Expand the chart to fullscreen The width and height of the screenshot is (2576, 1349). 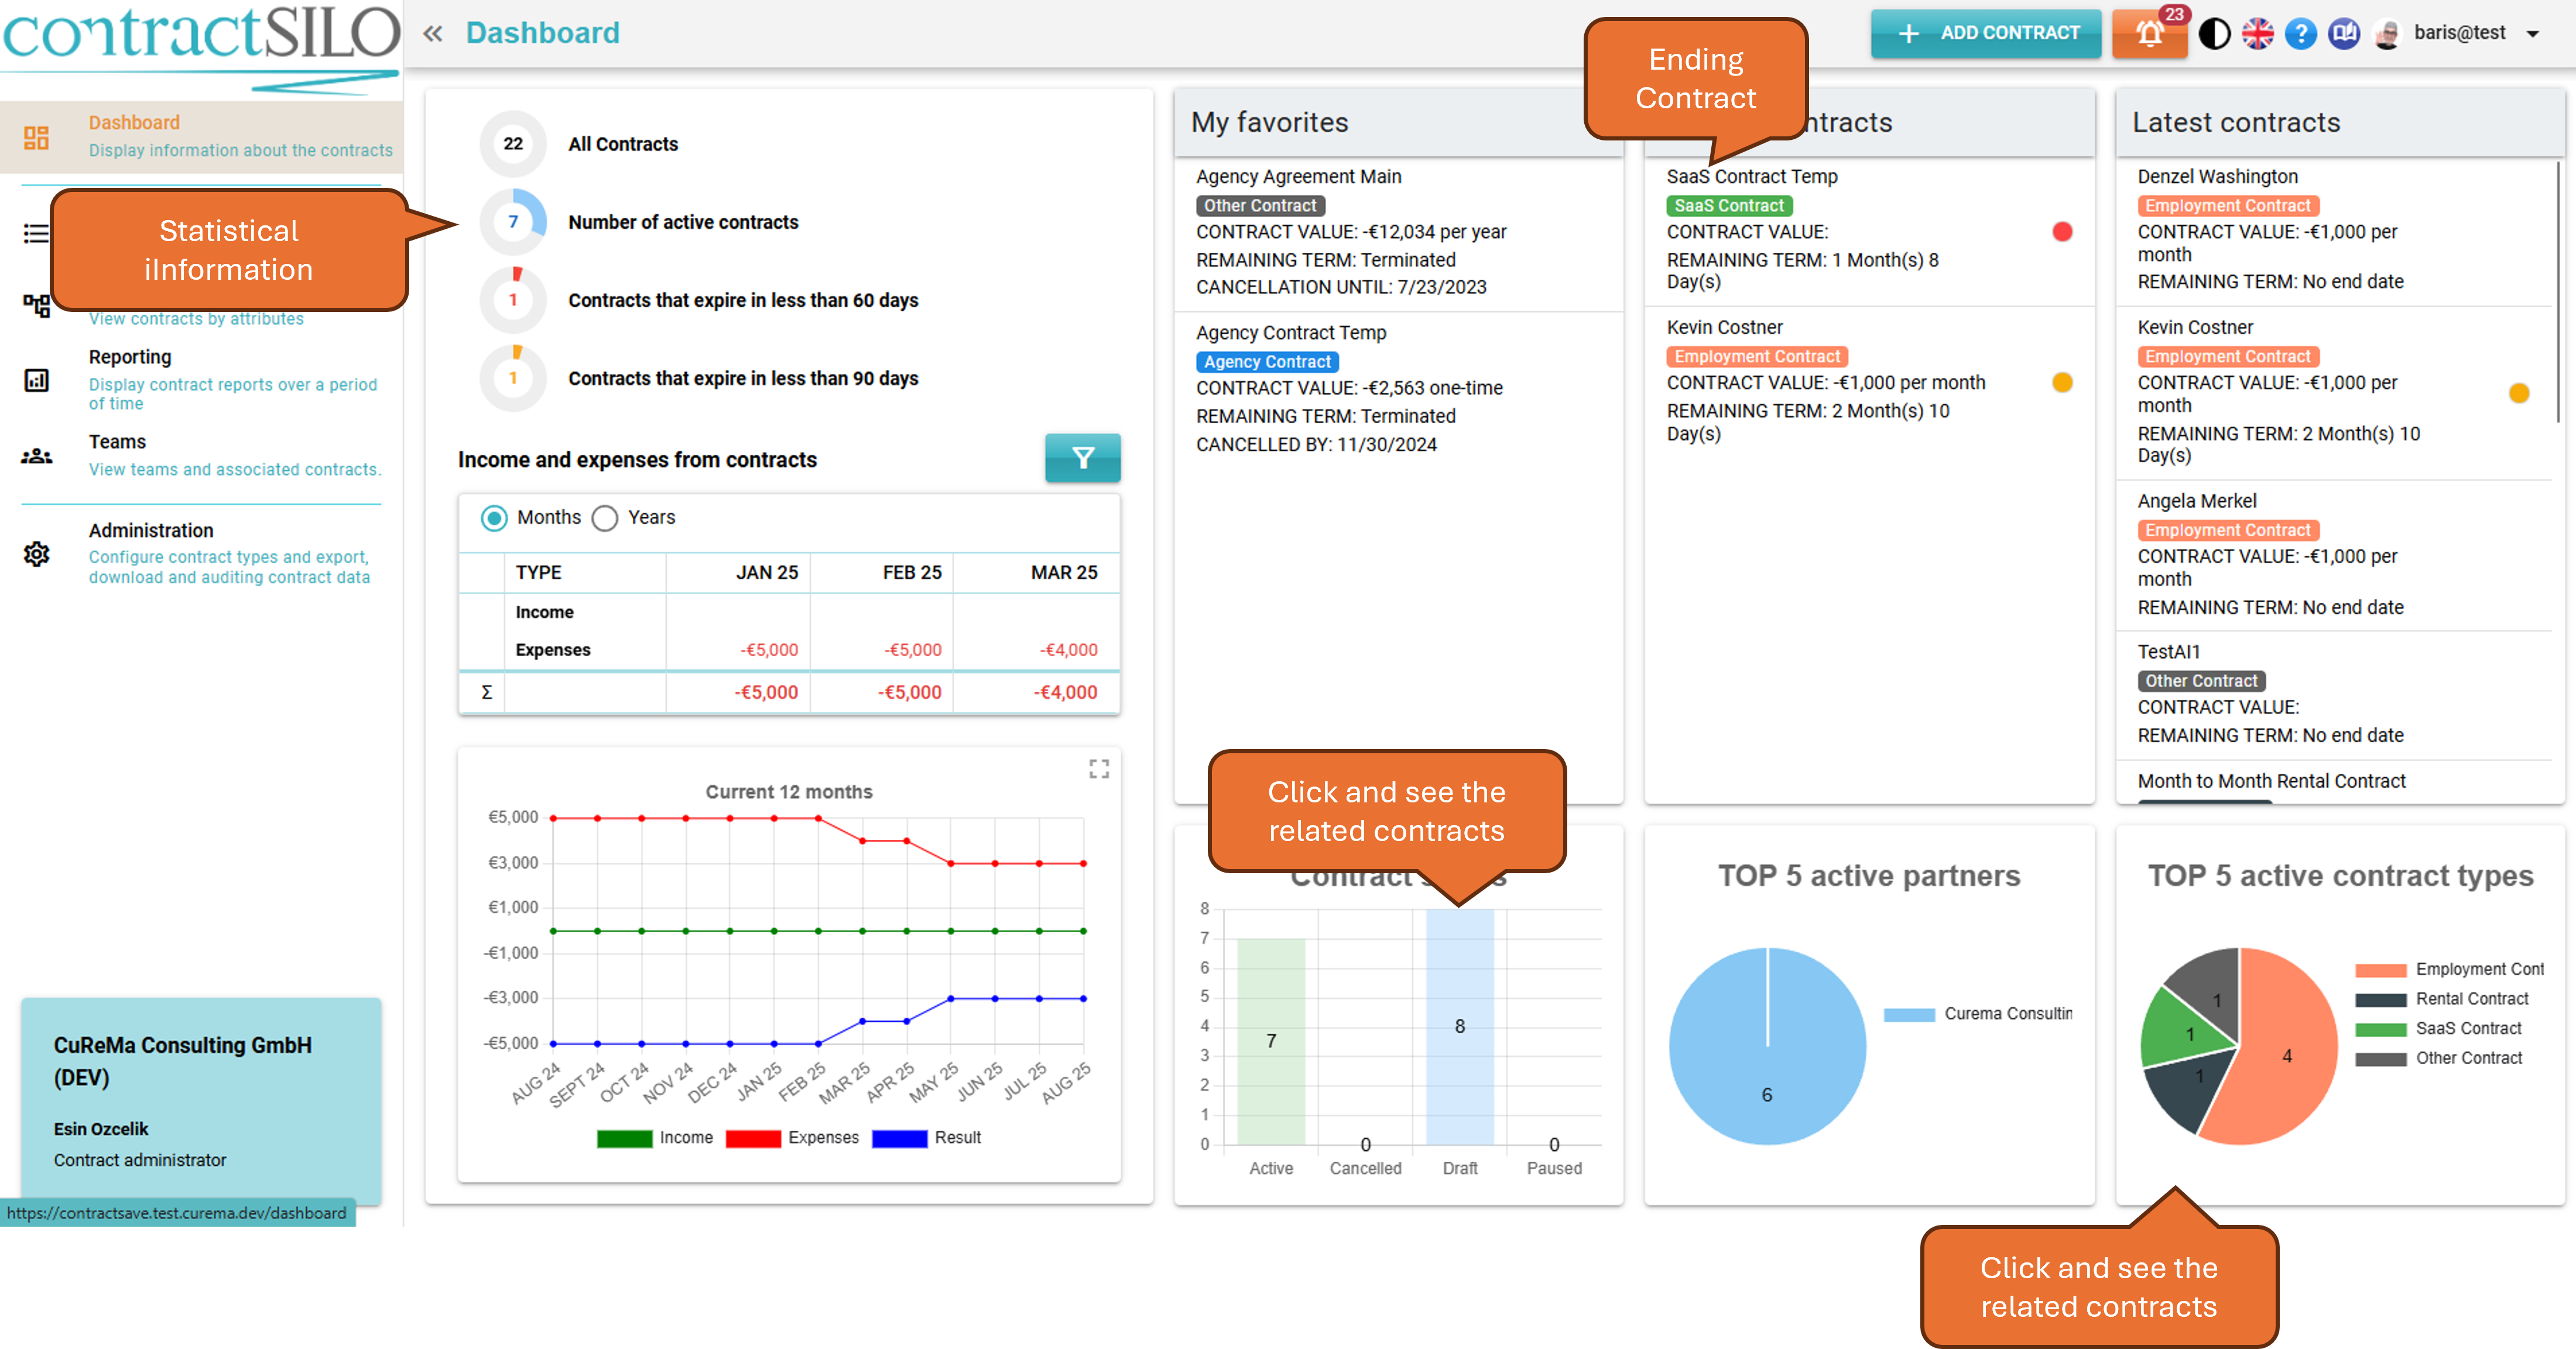(x=1099, y=768)
